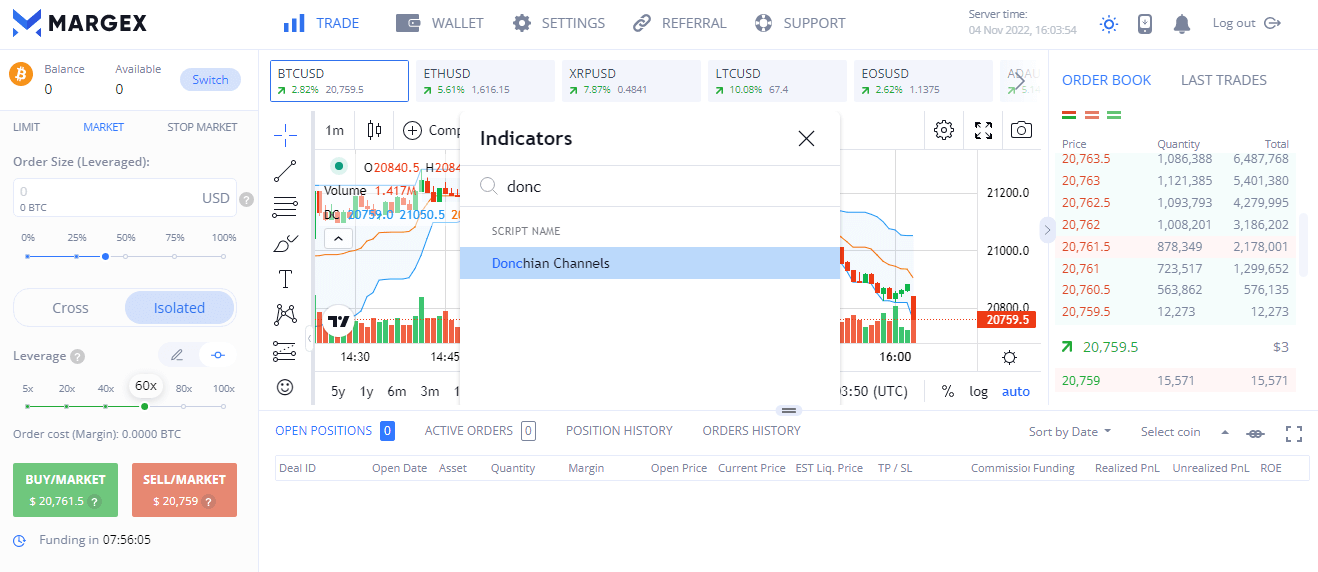The image size is (1318, 572).
Task: Toggle light theme sun icon
Action: (1108, 23)
